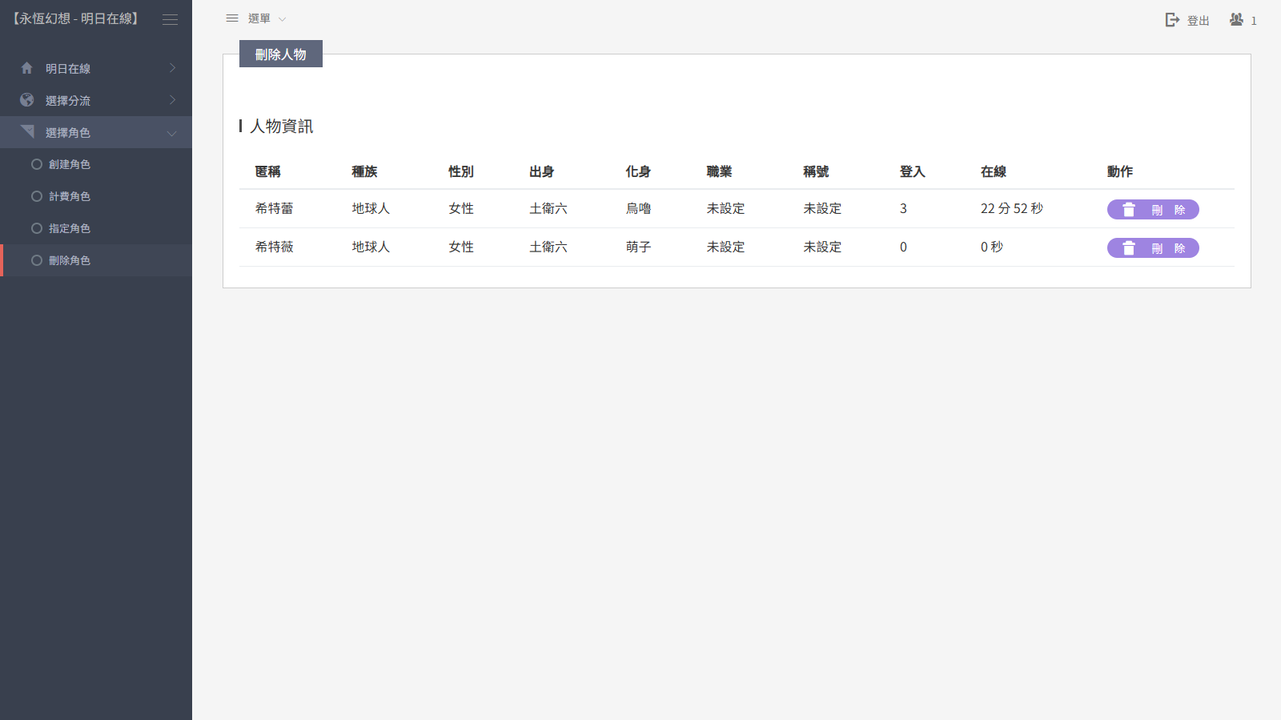This screenshot has height=720, width=1281.
Task: Click the 選單 label in top bar
Action: click(x=259, y=19)
